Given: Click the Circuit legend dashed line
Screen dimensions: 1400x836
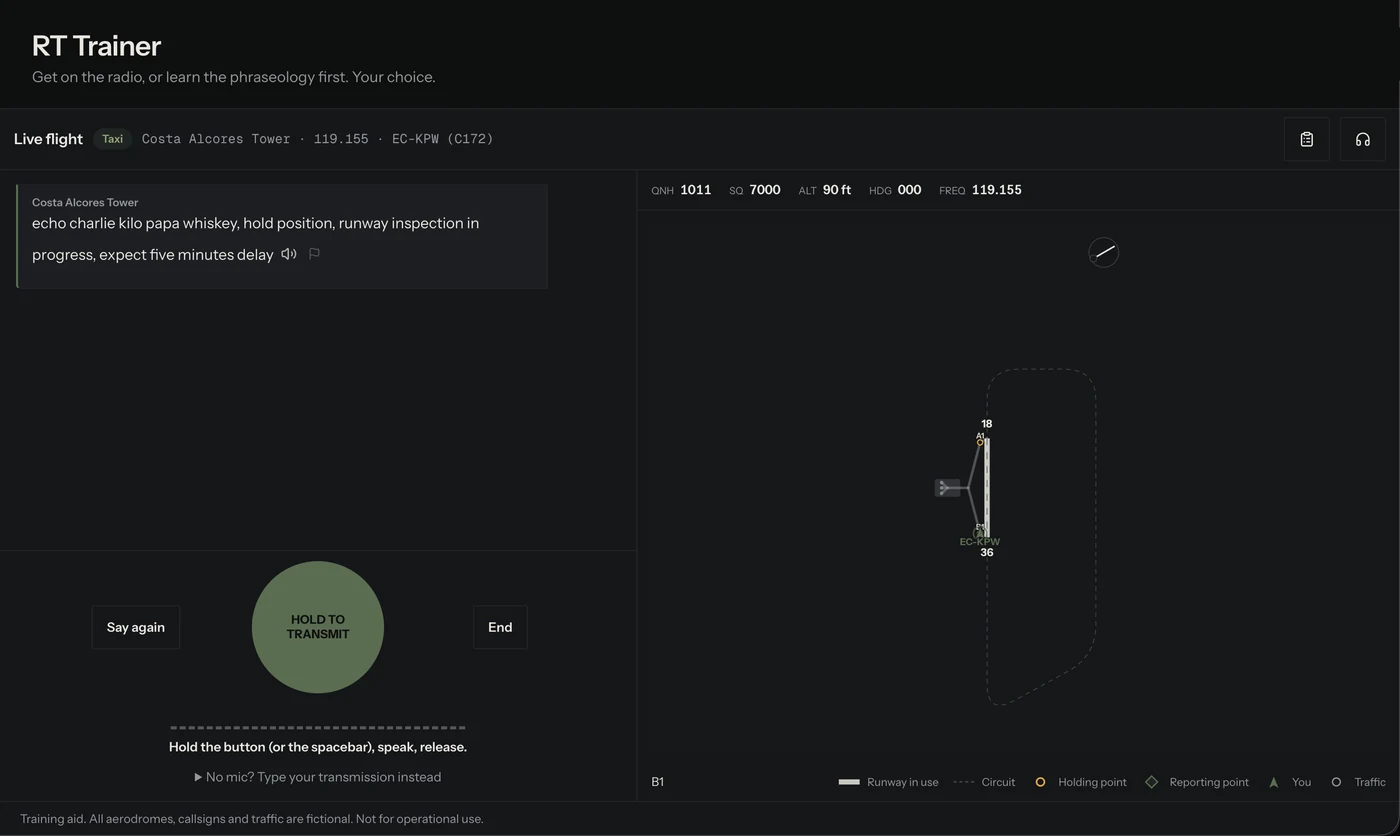Looking at the screenshot, I should (x=964, y=782).
